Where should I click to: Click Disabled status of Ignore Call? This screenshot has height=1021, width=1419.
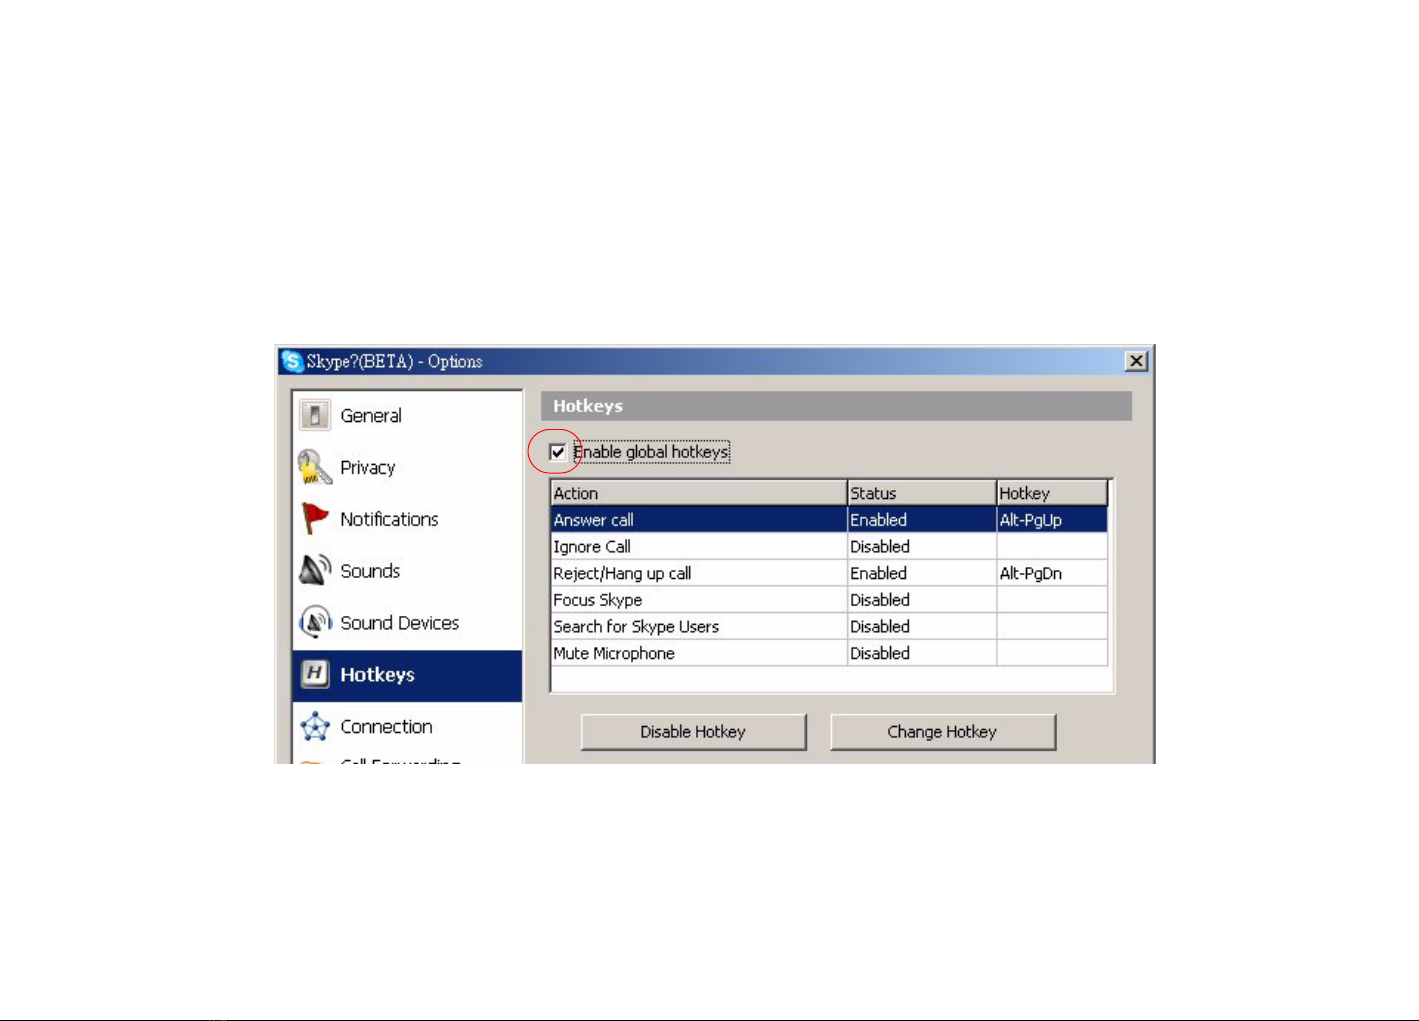tap(922, 547)
